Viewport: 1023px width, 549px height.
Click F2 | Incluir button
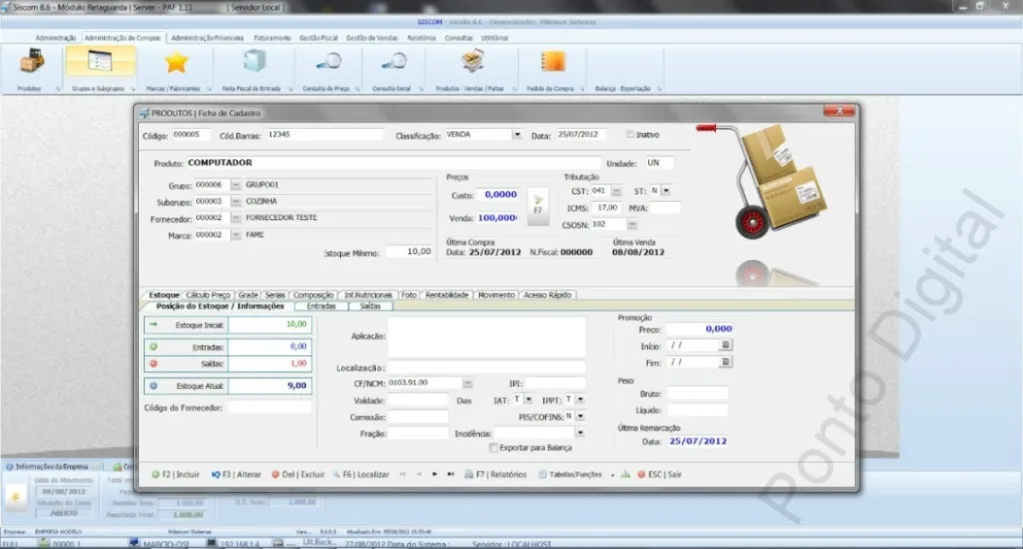click(176, 475)
